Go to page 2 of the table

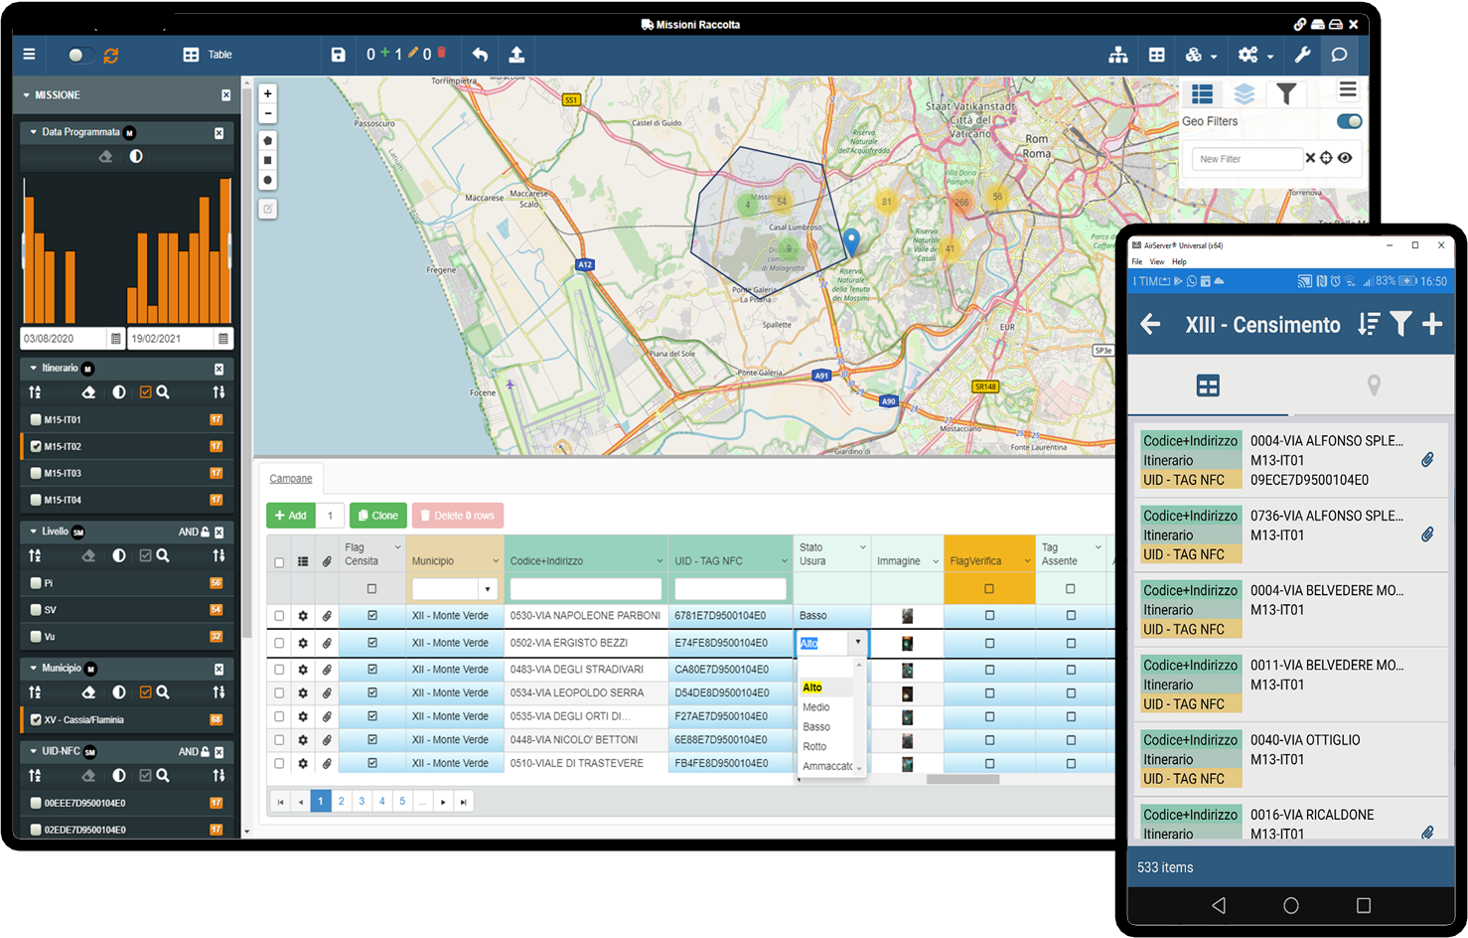pos(341,801)
